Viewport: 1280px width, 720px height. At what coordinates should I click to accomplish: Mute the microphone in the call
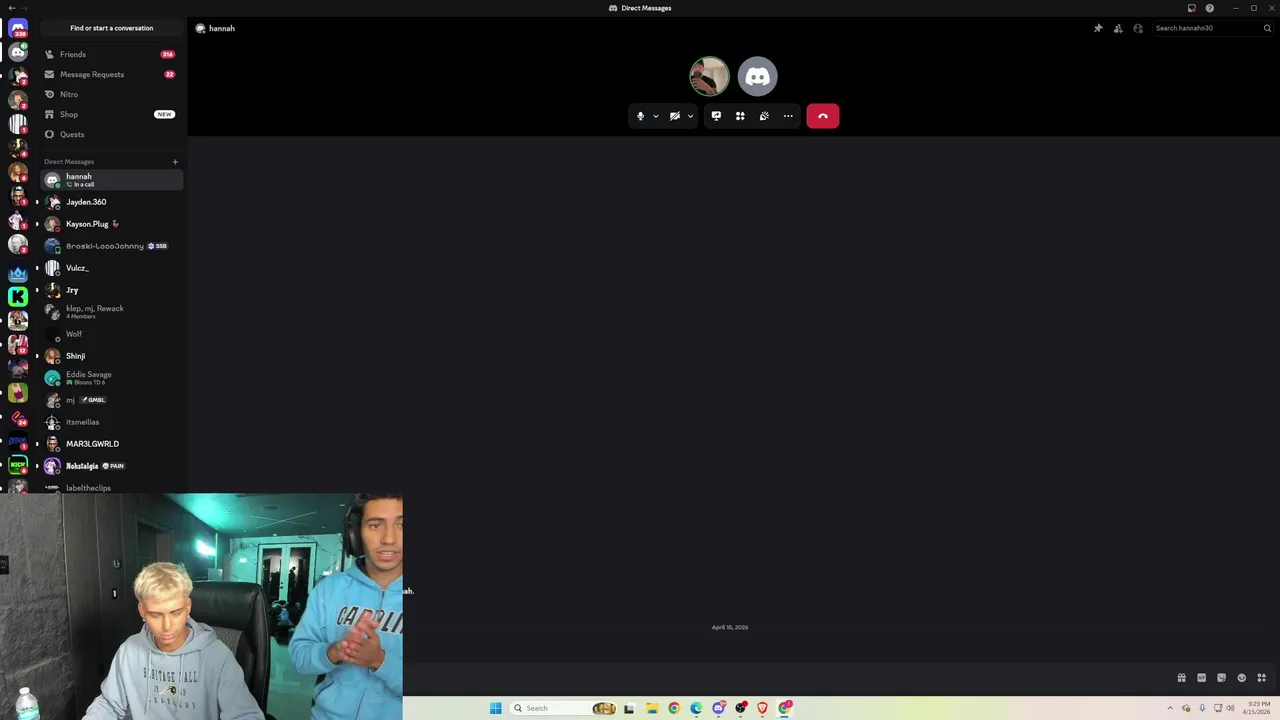pos(641,116)
